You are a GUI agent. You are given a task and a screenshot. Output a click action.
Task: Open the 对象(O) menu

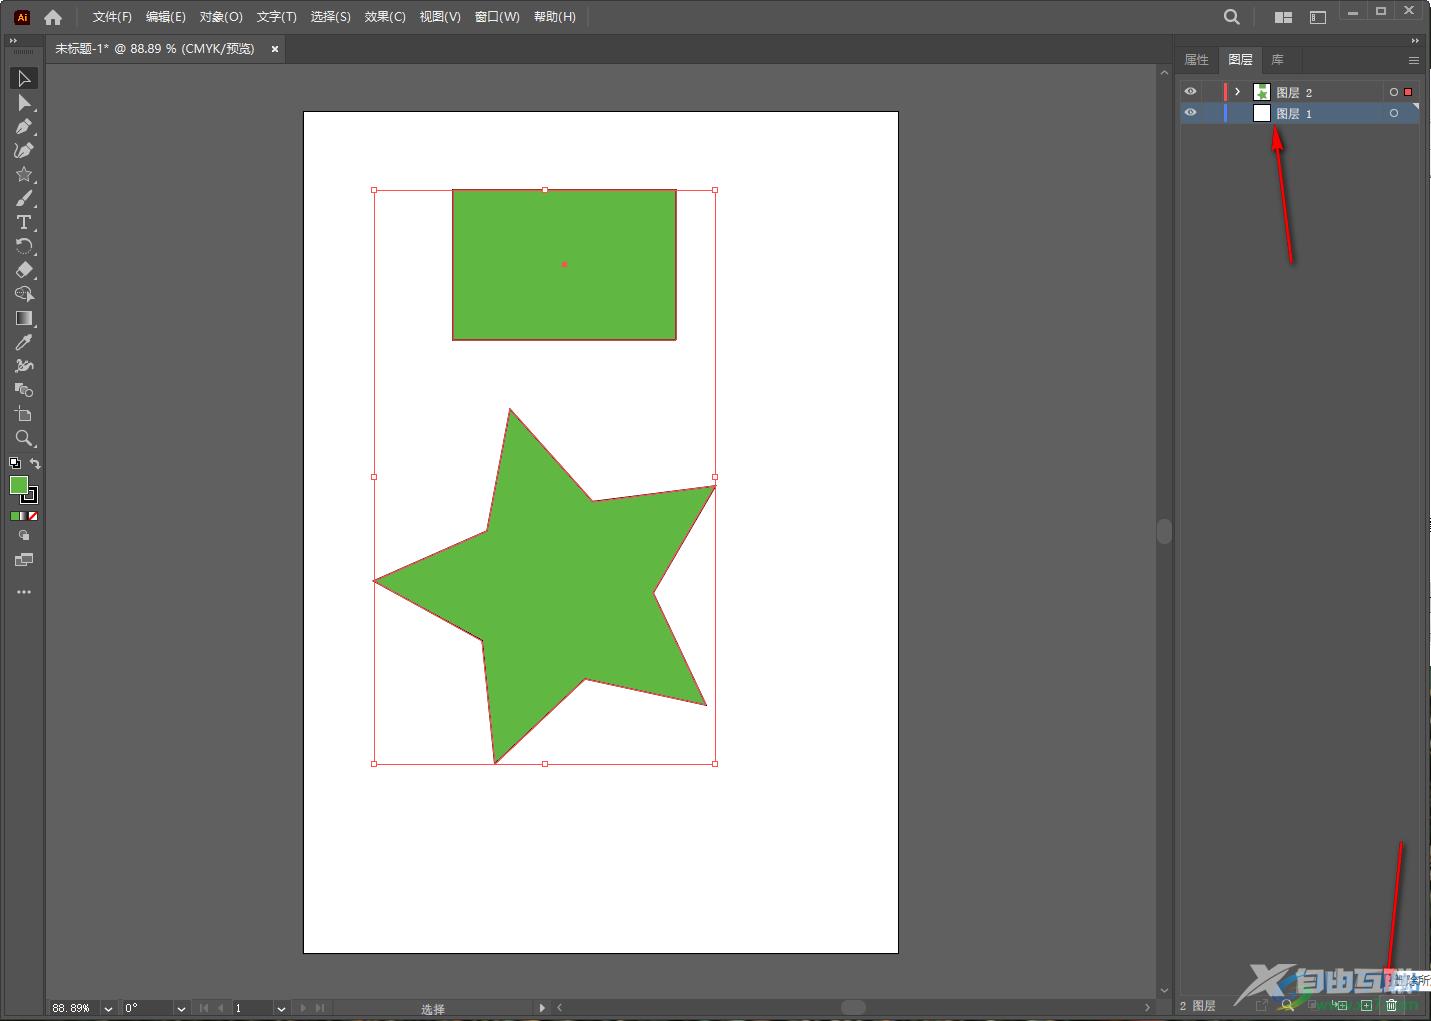pyautogui.click(x=221, y=17)
